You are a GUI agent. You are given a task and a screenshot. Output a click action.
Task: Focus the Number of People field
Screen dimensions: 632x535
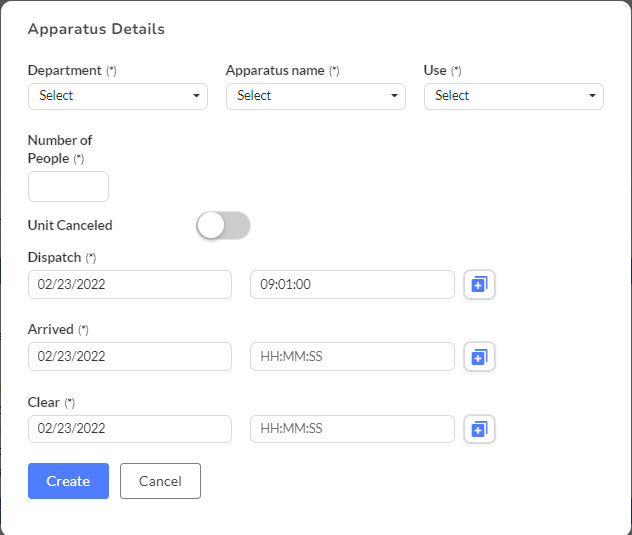pyautogui.click(x=68, y=187)
